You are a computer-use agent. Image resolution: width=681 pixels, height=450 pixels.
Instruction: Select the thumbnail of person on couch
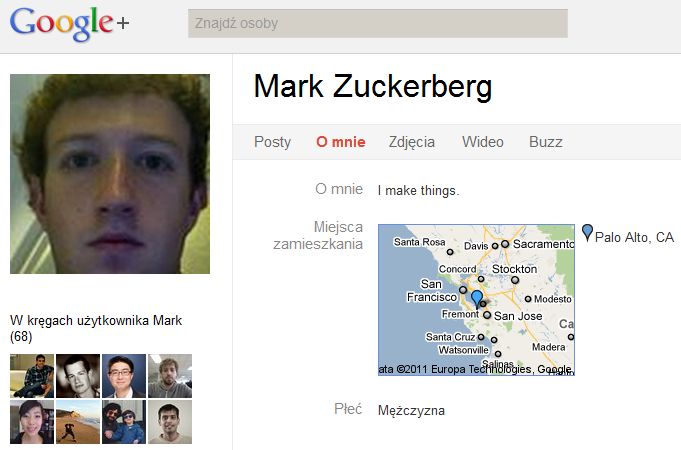[32, 376]
